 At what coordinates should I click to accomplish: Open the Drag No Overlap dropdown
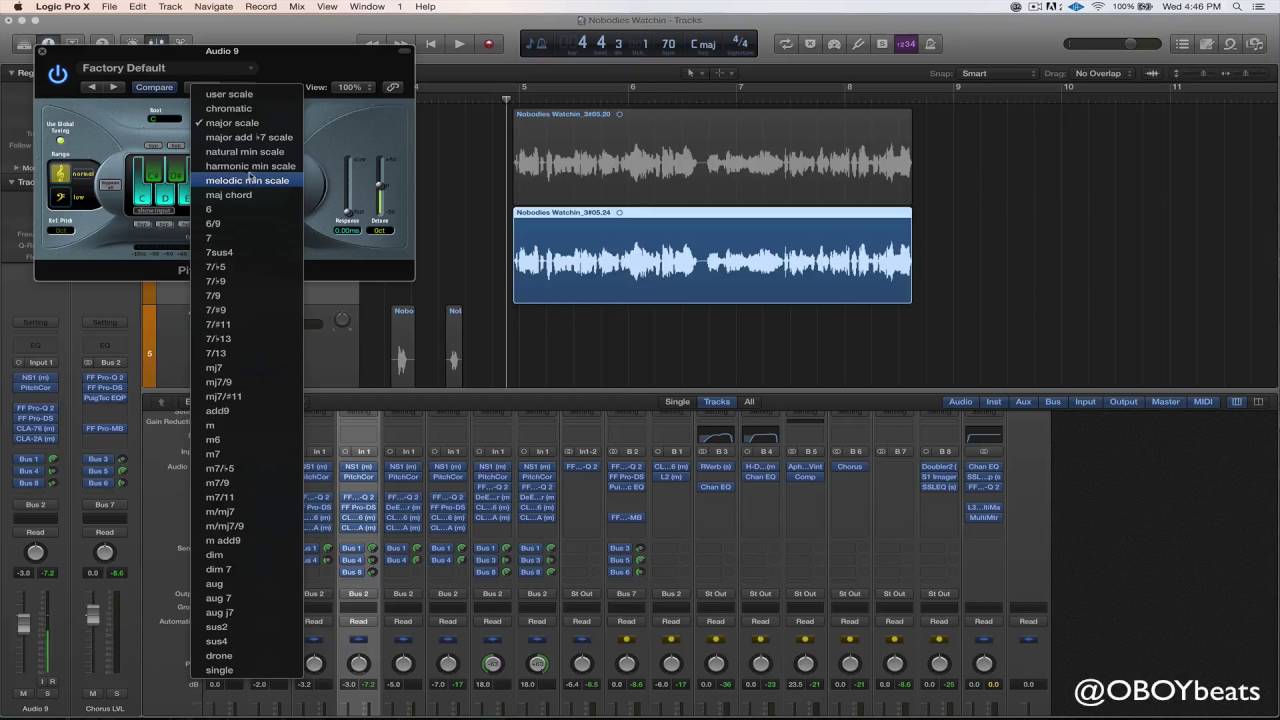tap(1104, 73)
